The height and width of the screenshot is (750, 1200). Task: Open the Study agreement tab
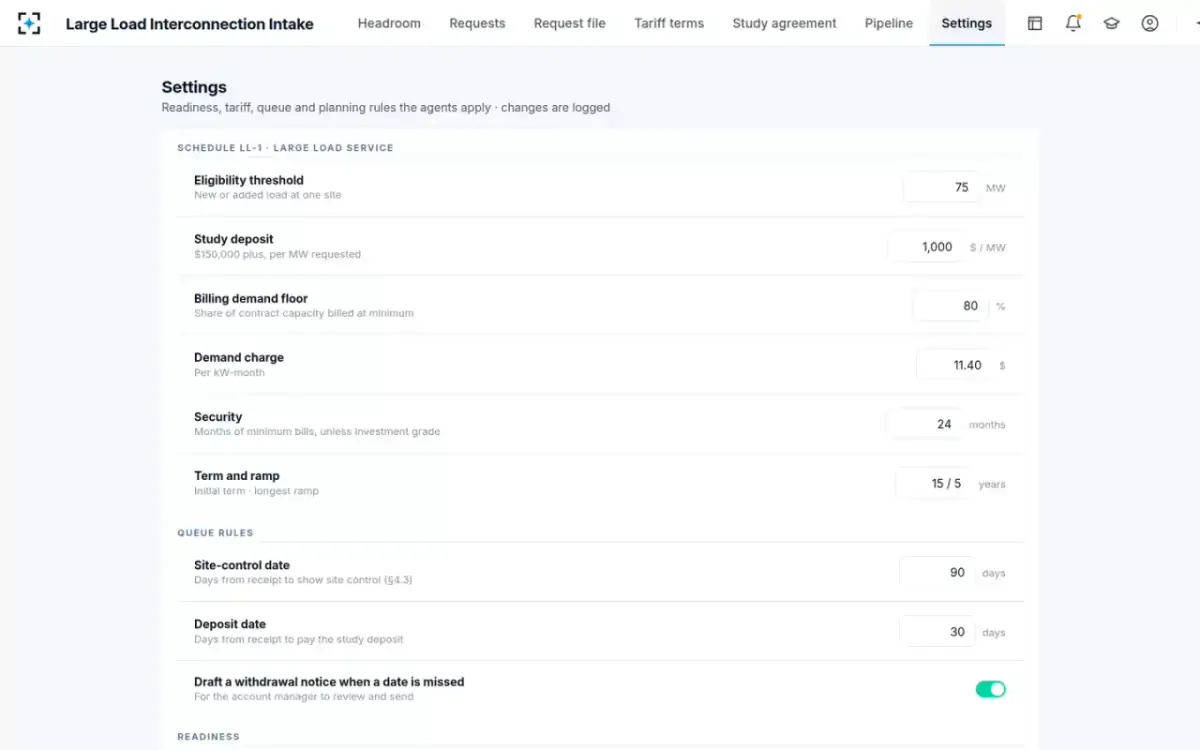[x=784, y=23]
